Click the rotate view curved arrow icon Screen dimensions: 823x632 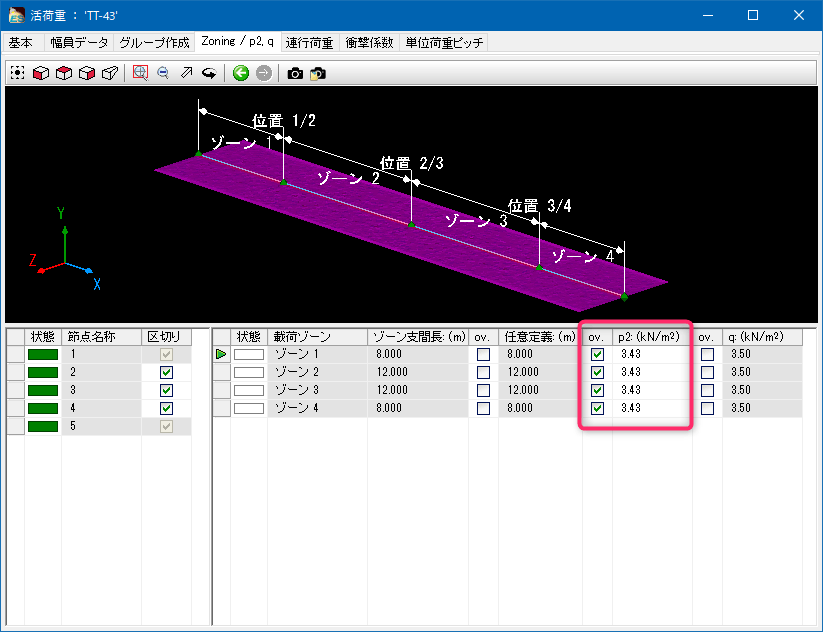[x=209, y=73]
